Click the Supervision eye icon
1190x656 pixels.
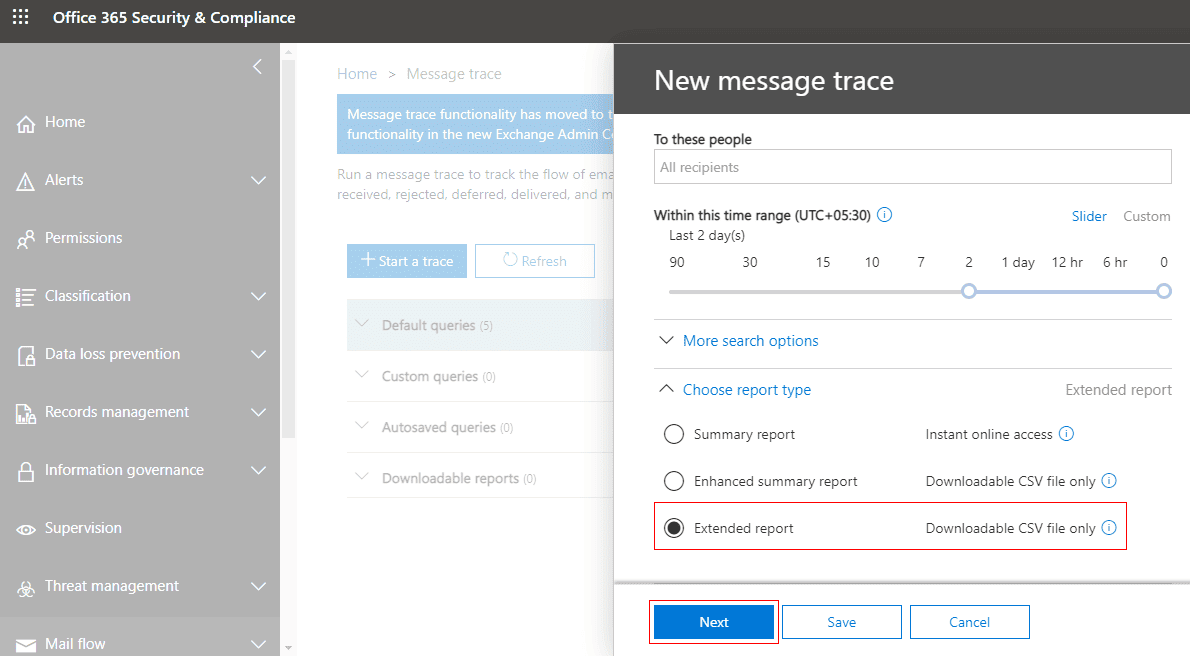pyautogui.click(x=26, y=529)
